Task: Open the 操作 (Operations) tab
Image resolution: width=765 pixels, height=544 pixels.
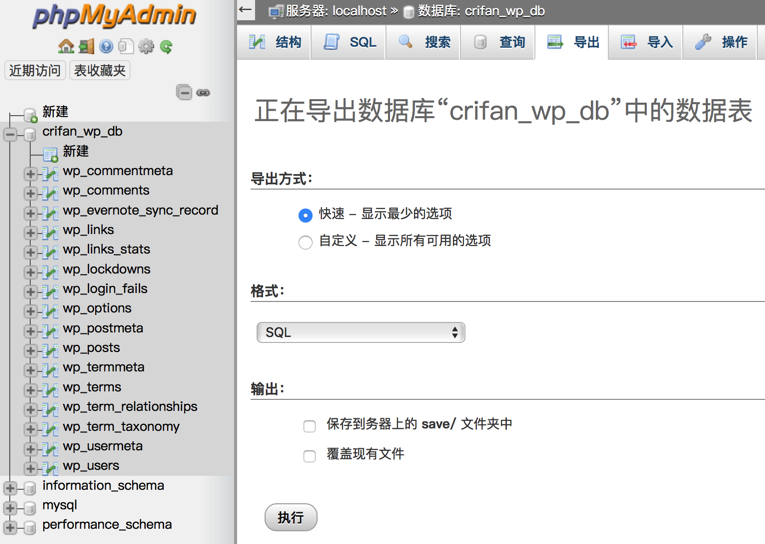Action: click(x=721, y=42)
